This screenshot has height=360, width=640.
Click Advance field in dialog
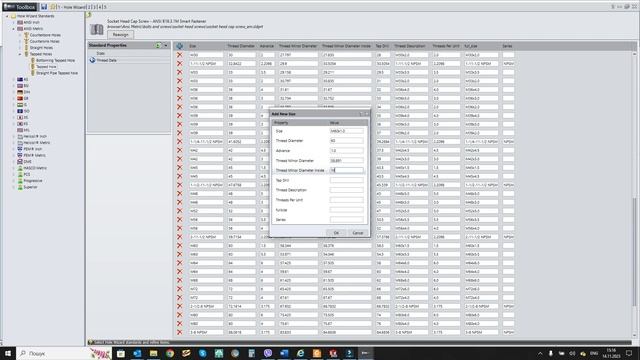pyautogui.click(x=346, y=151)
